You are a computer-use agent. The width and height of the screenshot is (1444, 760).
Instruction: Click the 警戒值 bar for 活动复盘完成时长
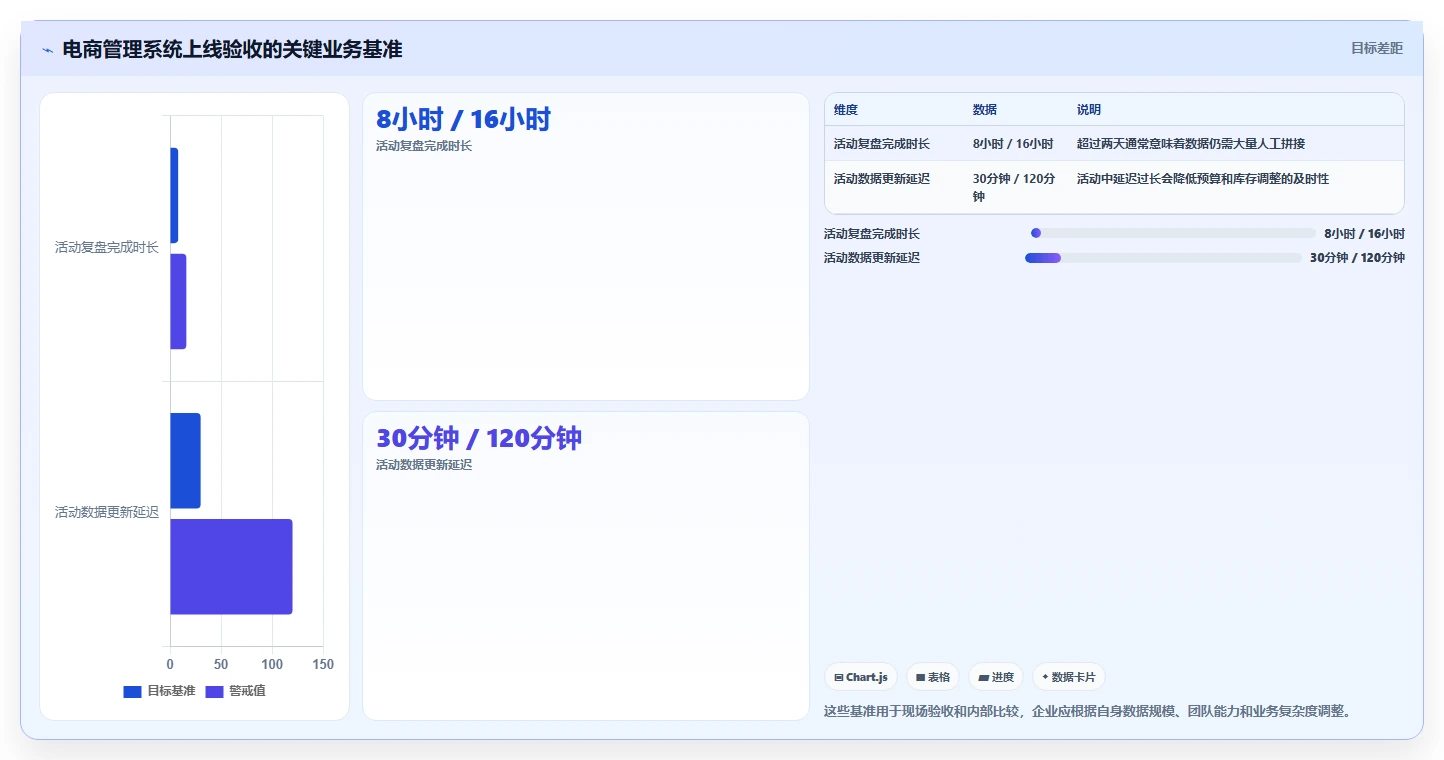click(x=178, y=301)
